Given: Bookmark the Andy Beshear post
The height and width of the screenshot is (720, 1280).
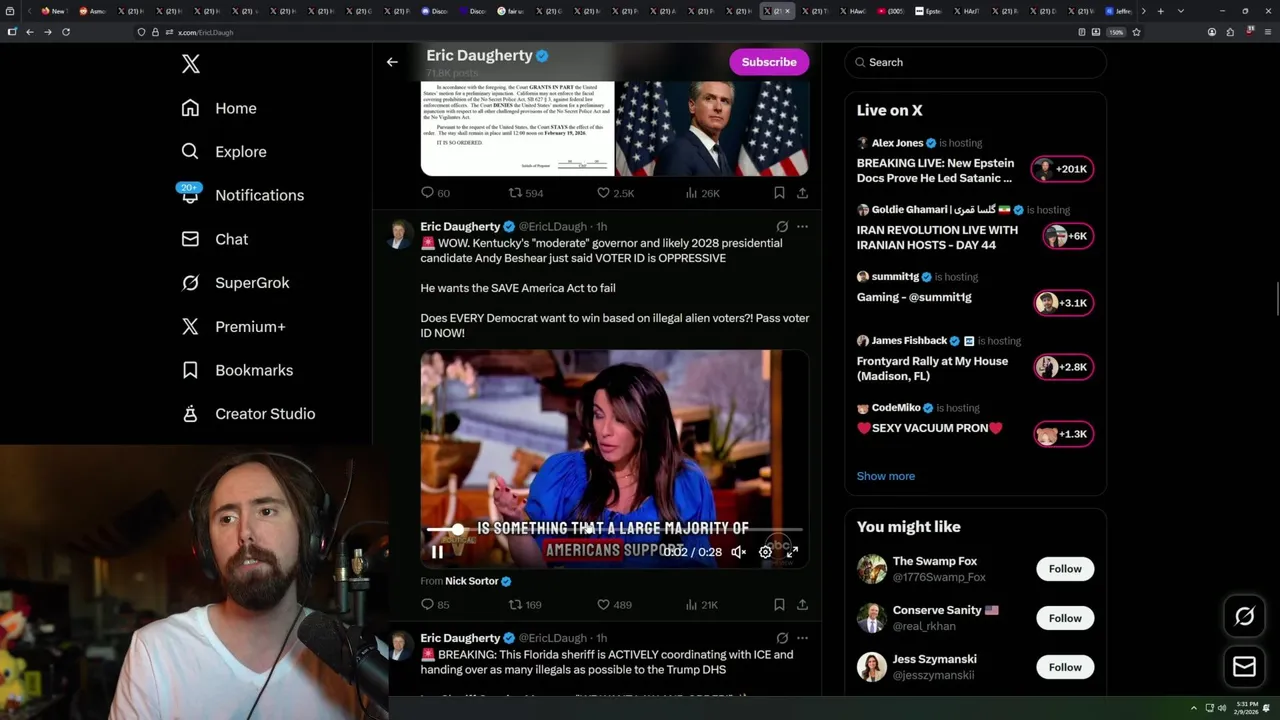Looking at the screenshot, I should point(779,605).
